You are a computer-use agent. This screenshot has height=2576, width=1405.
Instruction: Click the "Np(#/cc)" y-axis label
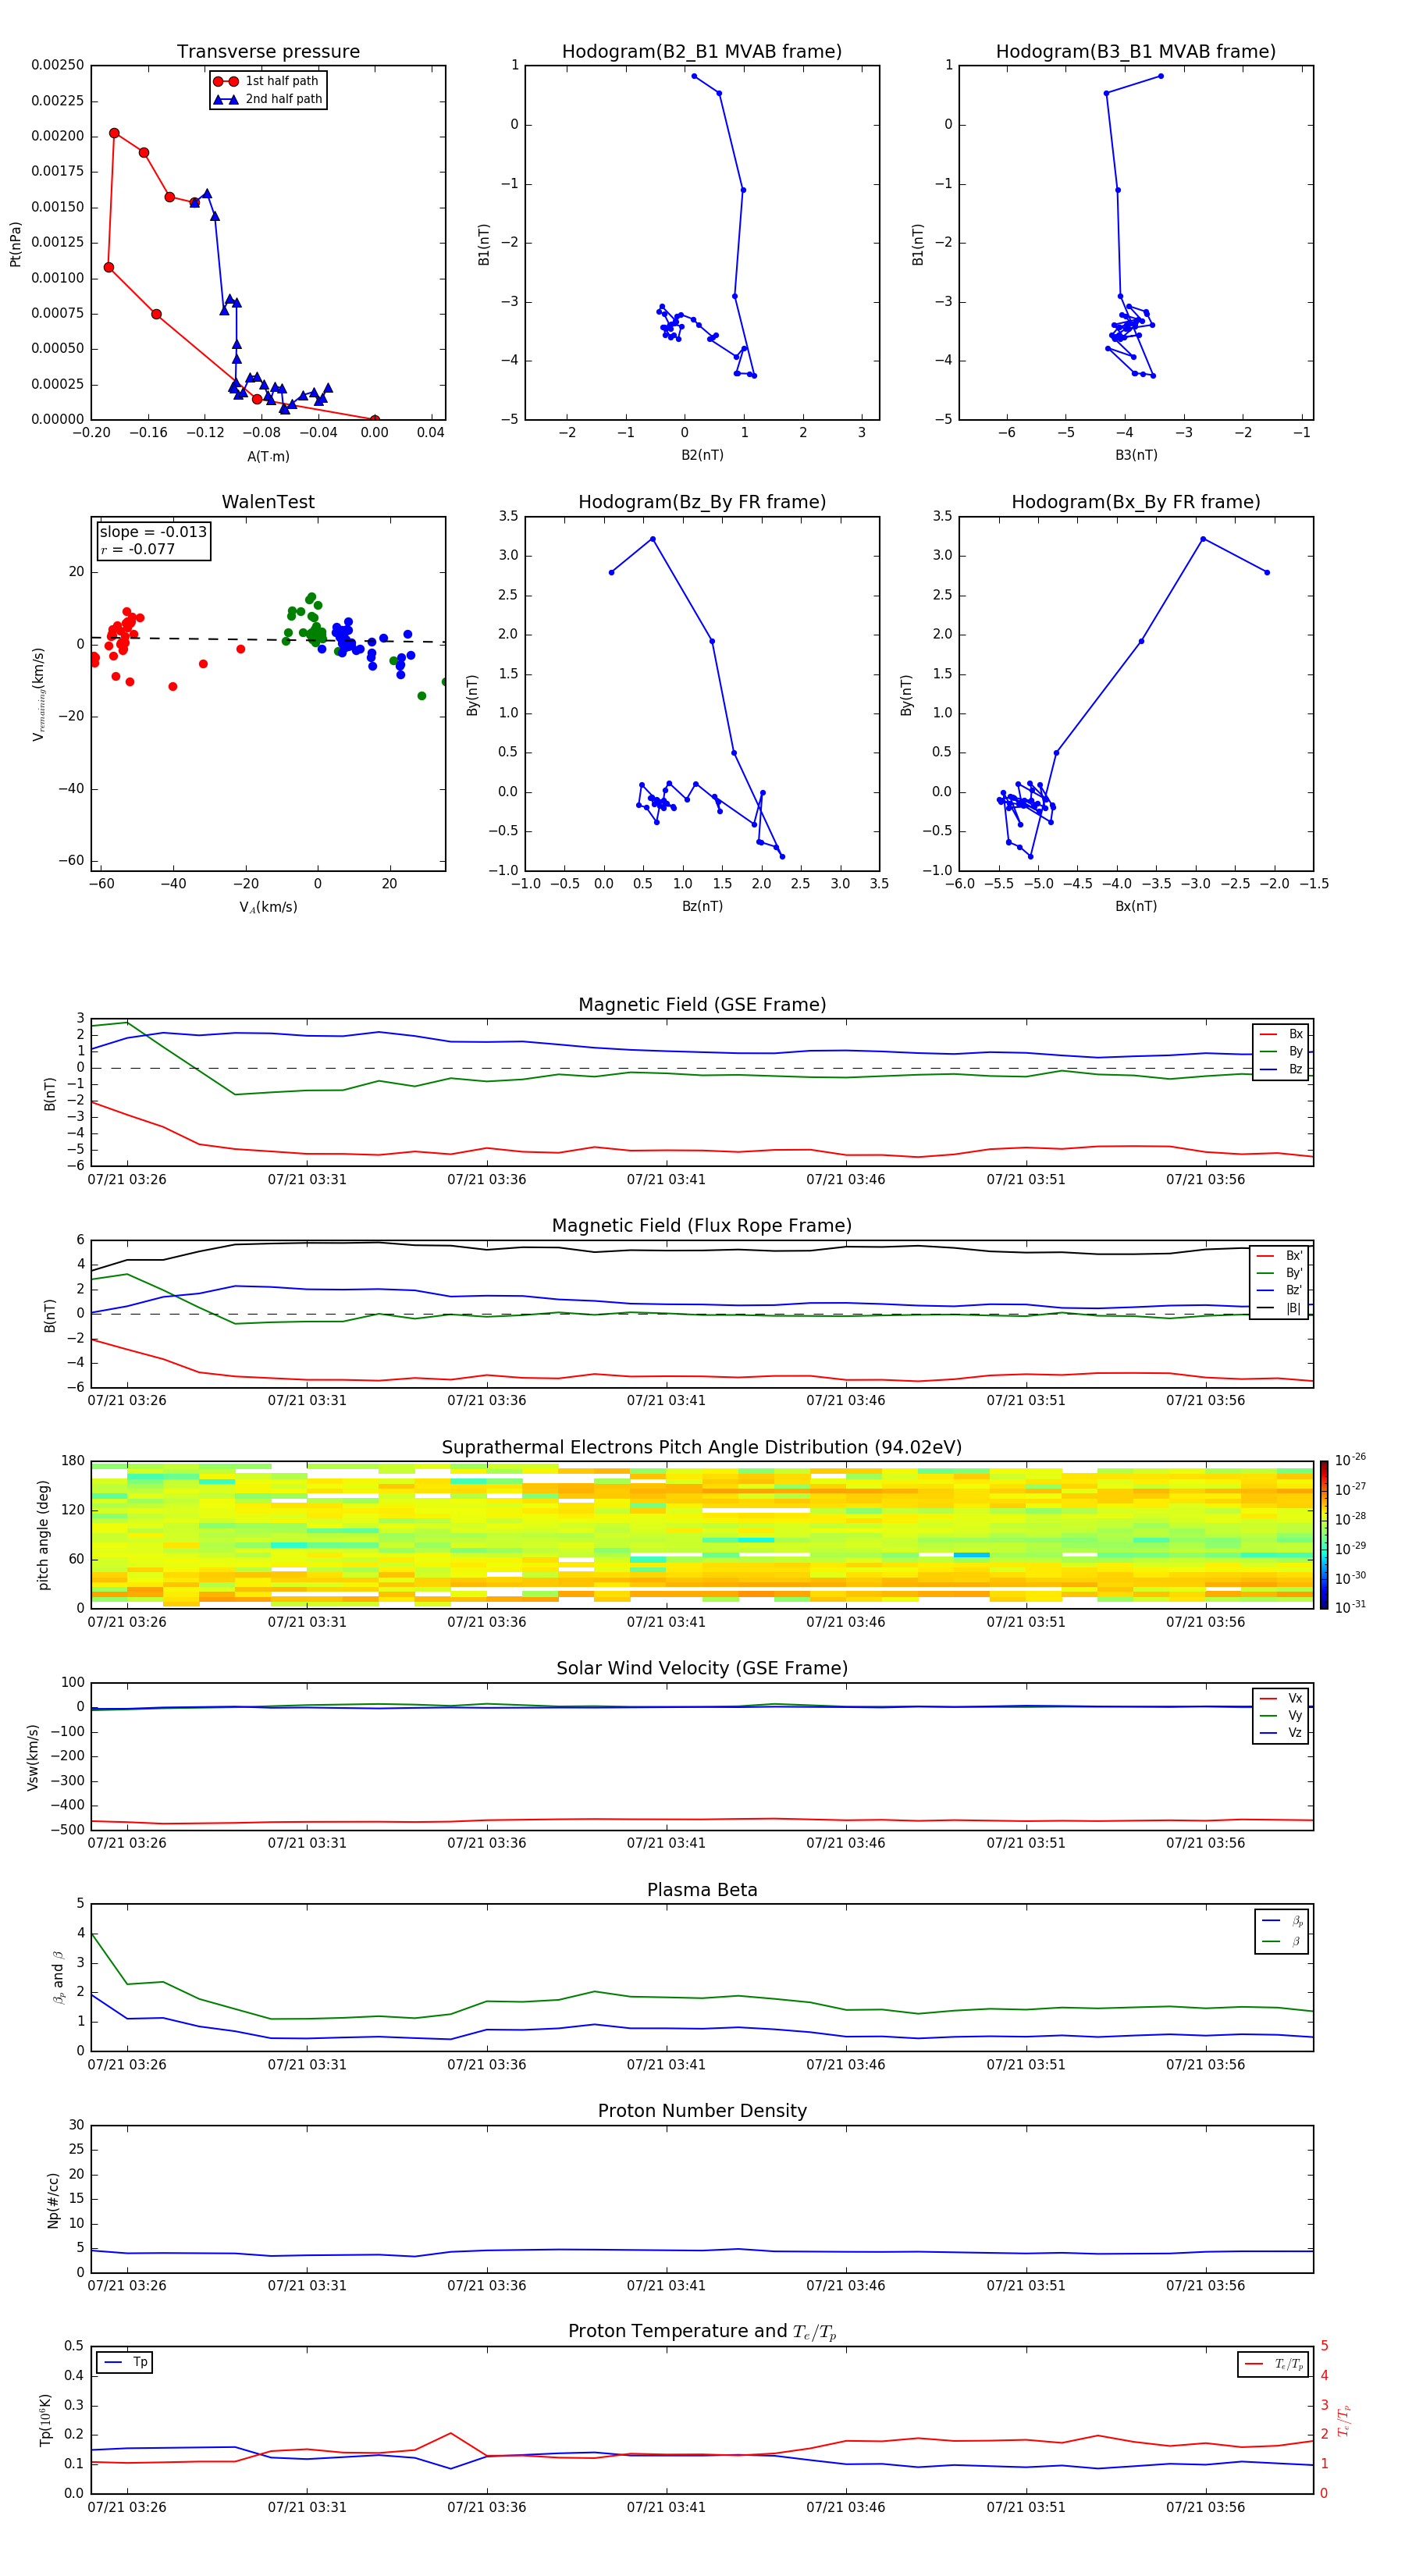tap(53, 2200)
